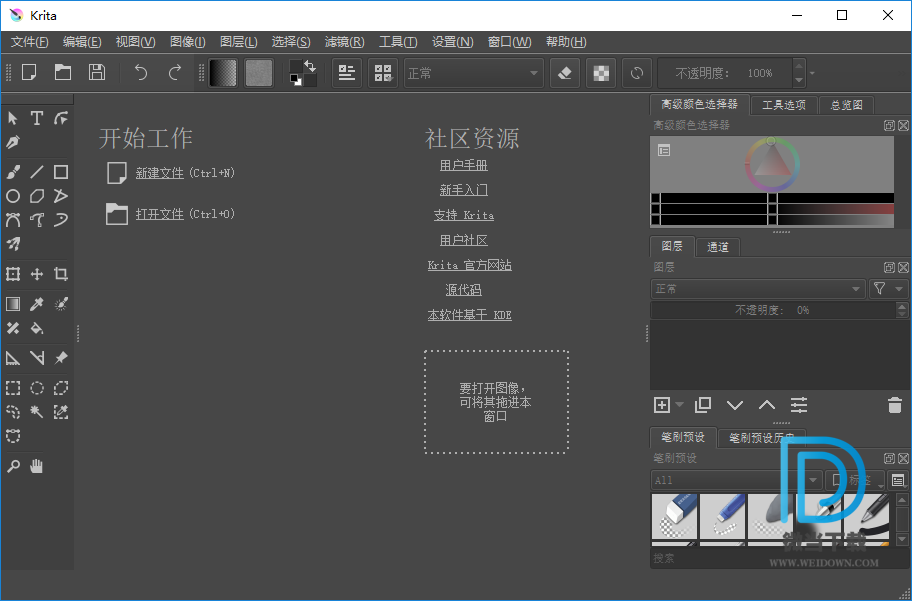This screenshot has height=601, width=912.
Task: Select the Zoom magnifier tool
Action: point(13,466)
